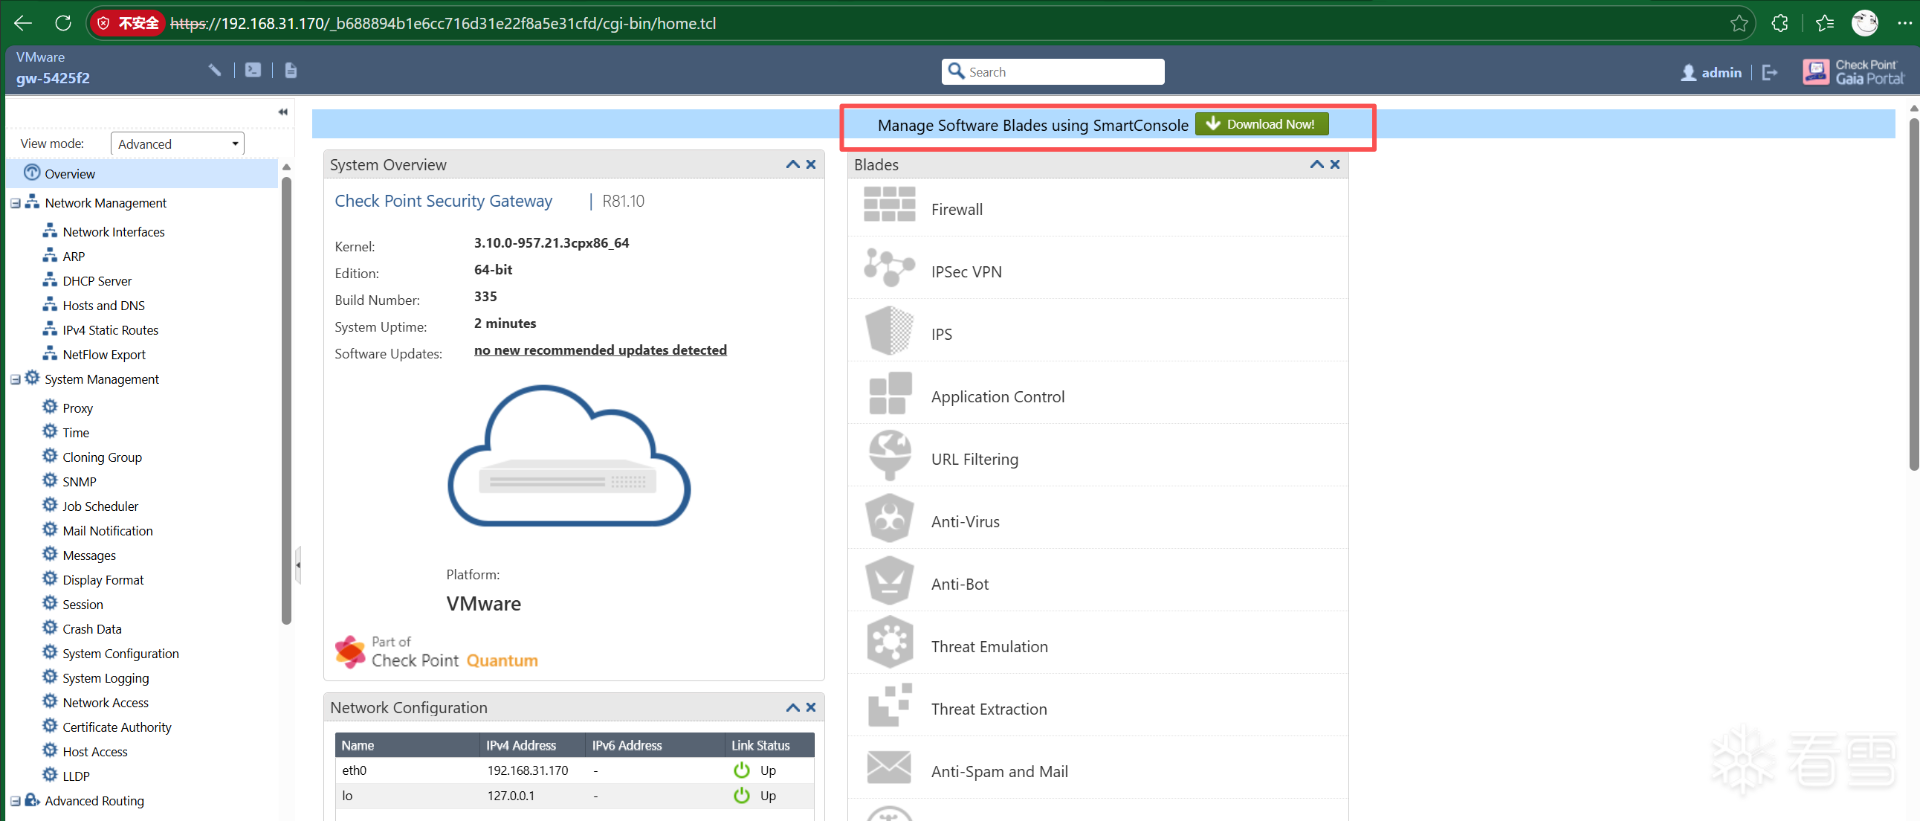Open Certificate Authority page
Viewport: 1920px width, 821px height.
[117, 727]
